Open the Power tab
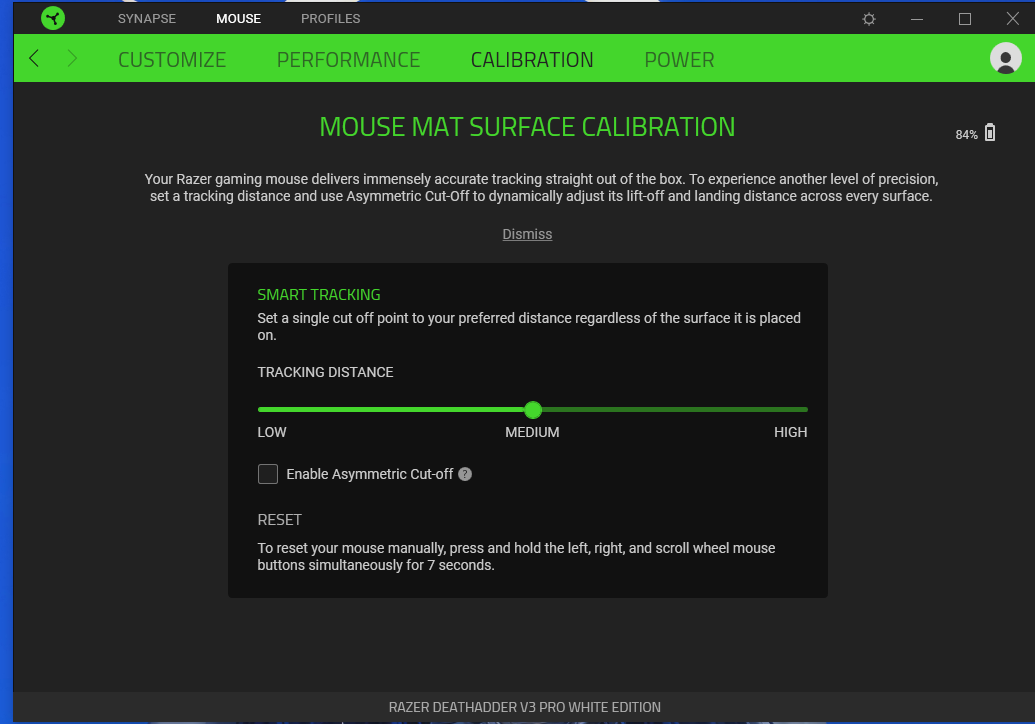This screenshot has width=1035, height=724. (679, 60)
